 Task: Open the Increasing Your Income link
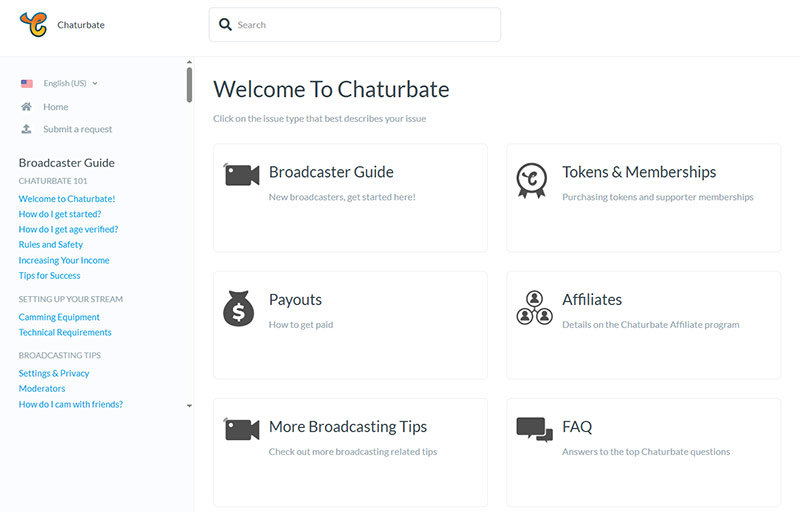64,260
